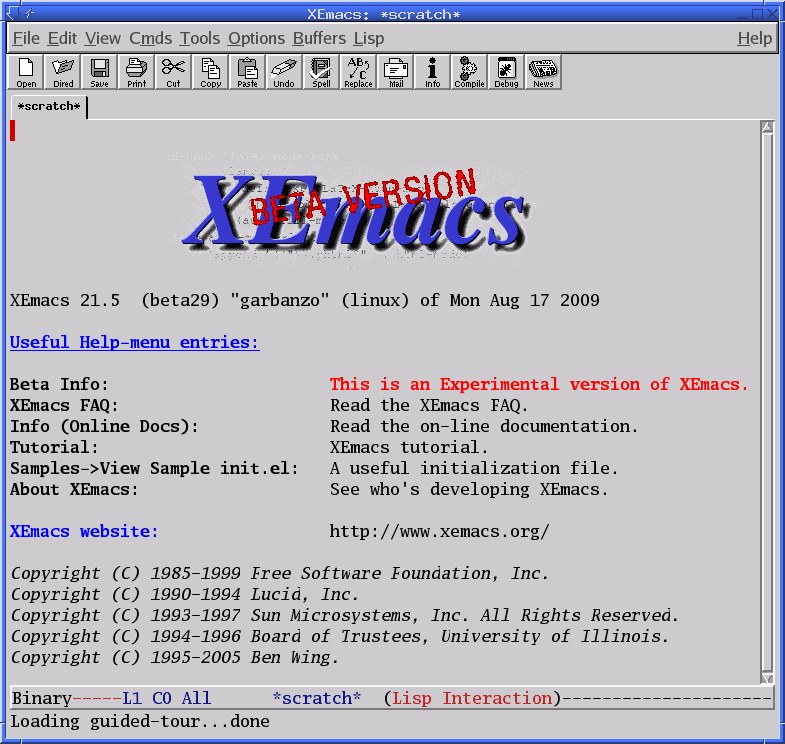Viewport: 785px width, 744px height.
Task: Click "Read the XEmacs FAQ." description text
Action: pyautogui.click(x=429, y=406)
